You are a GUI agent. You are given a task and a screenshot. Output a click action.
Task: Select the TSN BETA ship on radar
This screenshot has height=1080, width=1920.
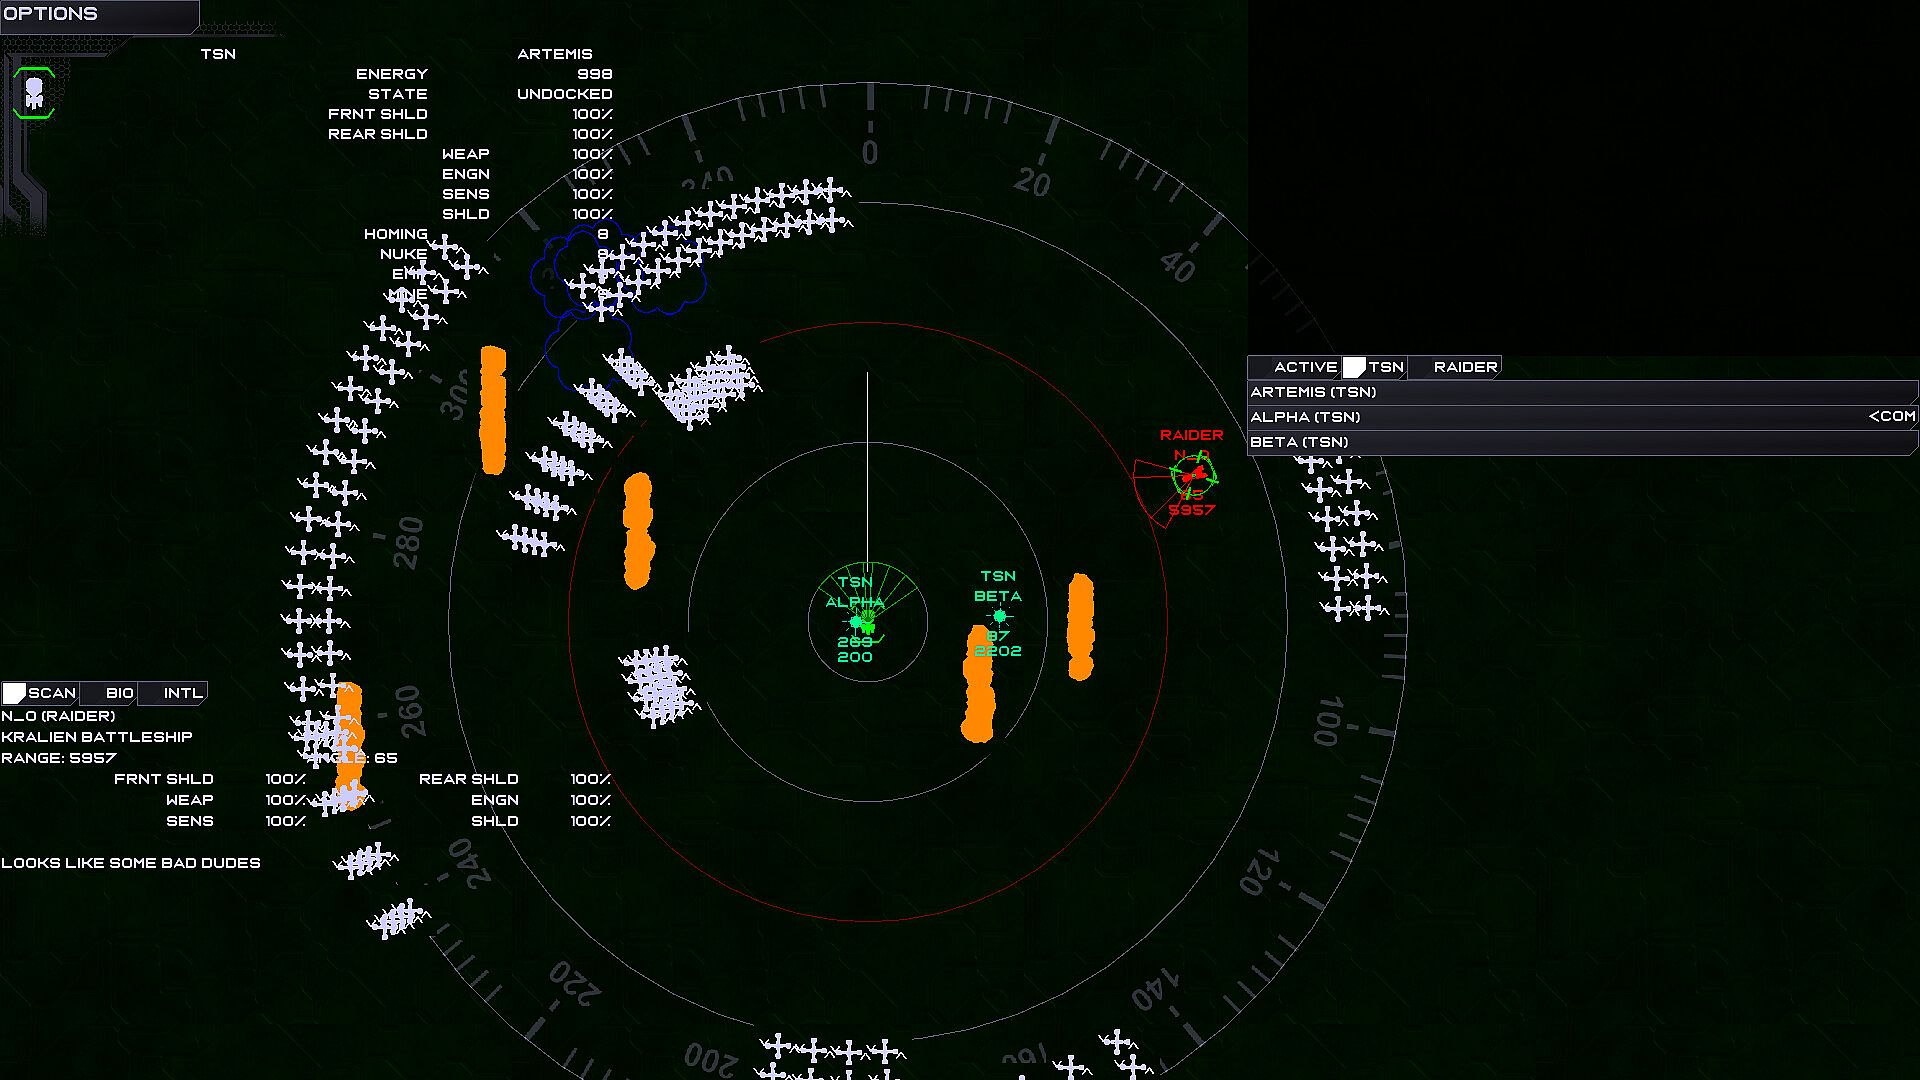pyautogui.click(x=999, y=616)
